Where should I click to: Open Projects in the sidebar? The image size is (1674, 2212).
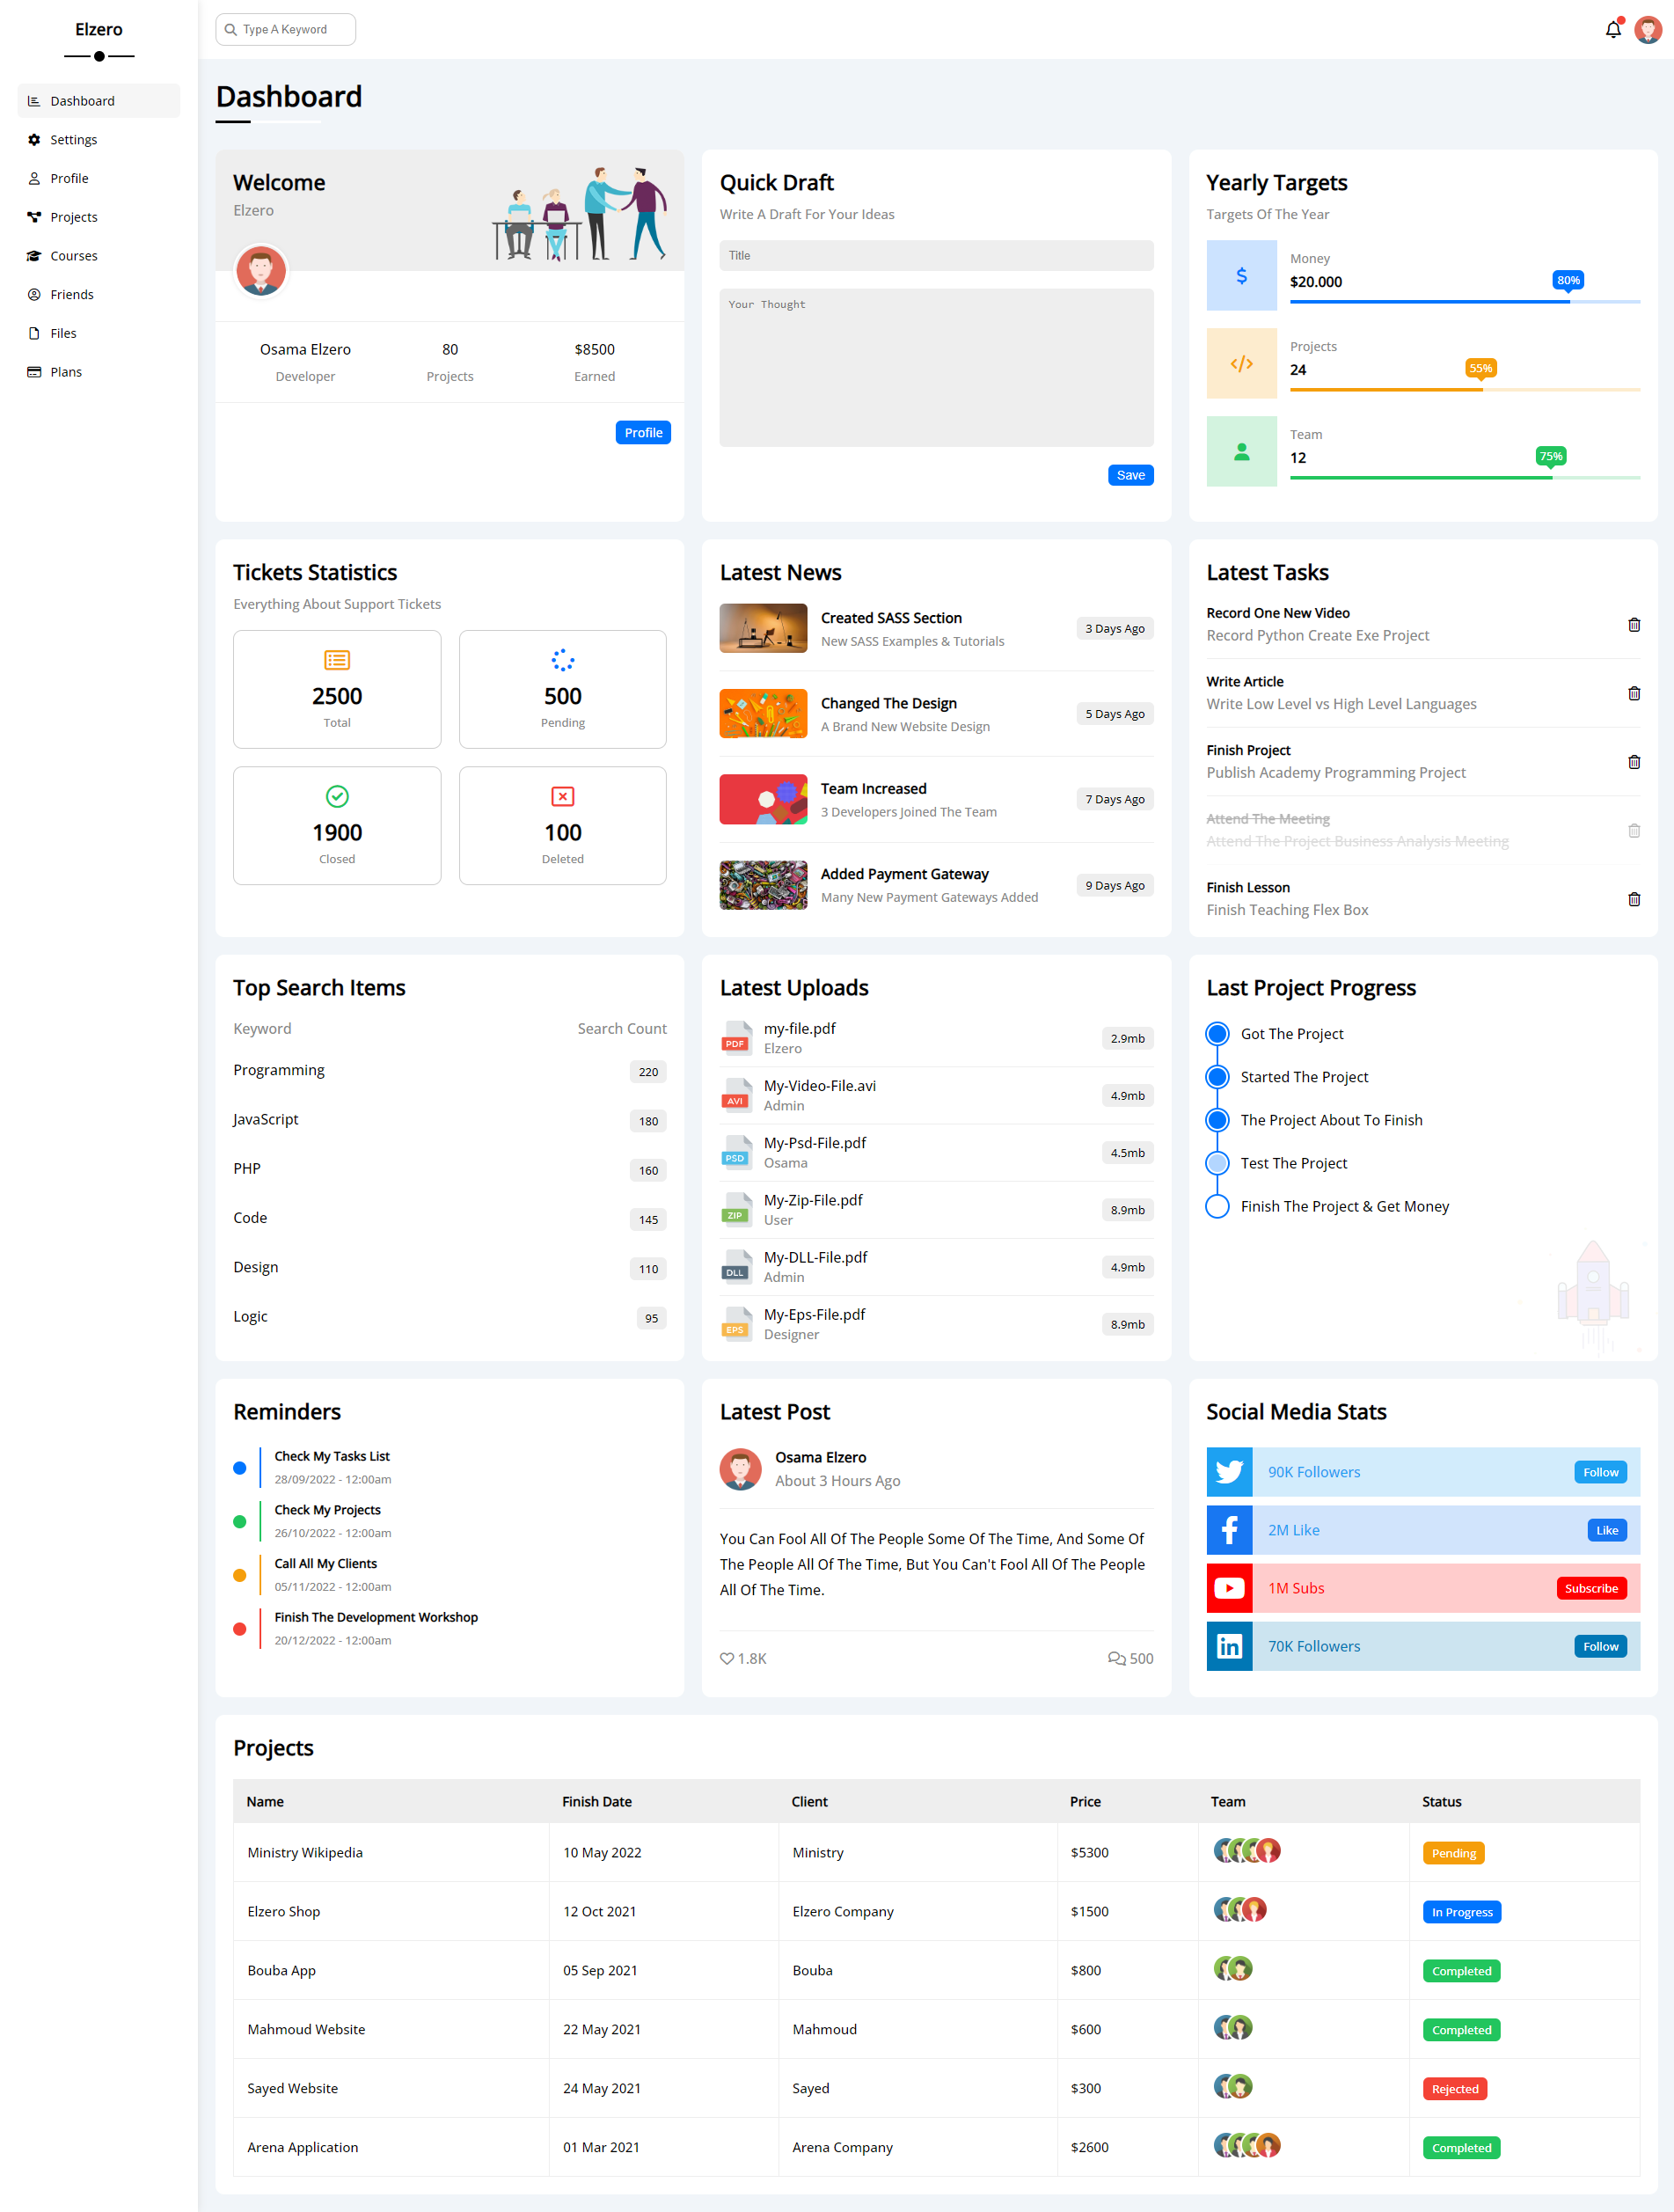tap(99, 217)
